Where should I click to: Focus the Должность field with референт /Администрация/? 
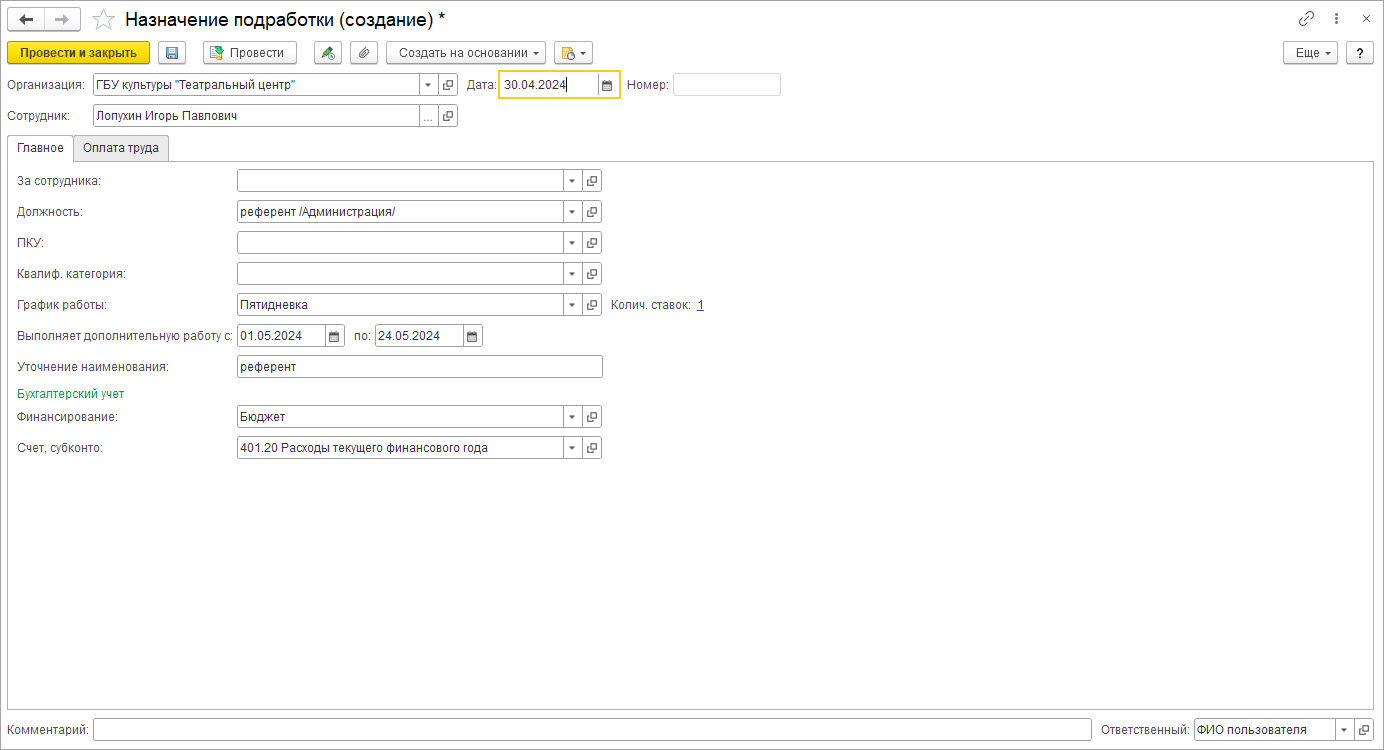400,212
